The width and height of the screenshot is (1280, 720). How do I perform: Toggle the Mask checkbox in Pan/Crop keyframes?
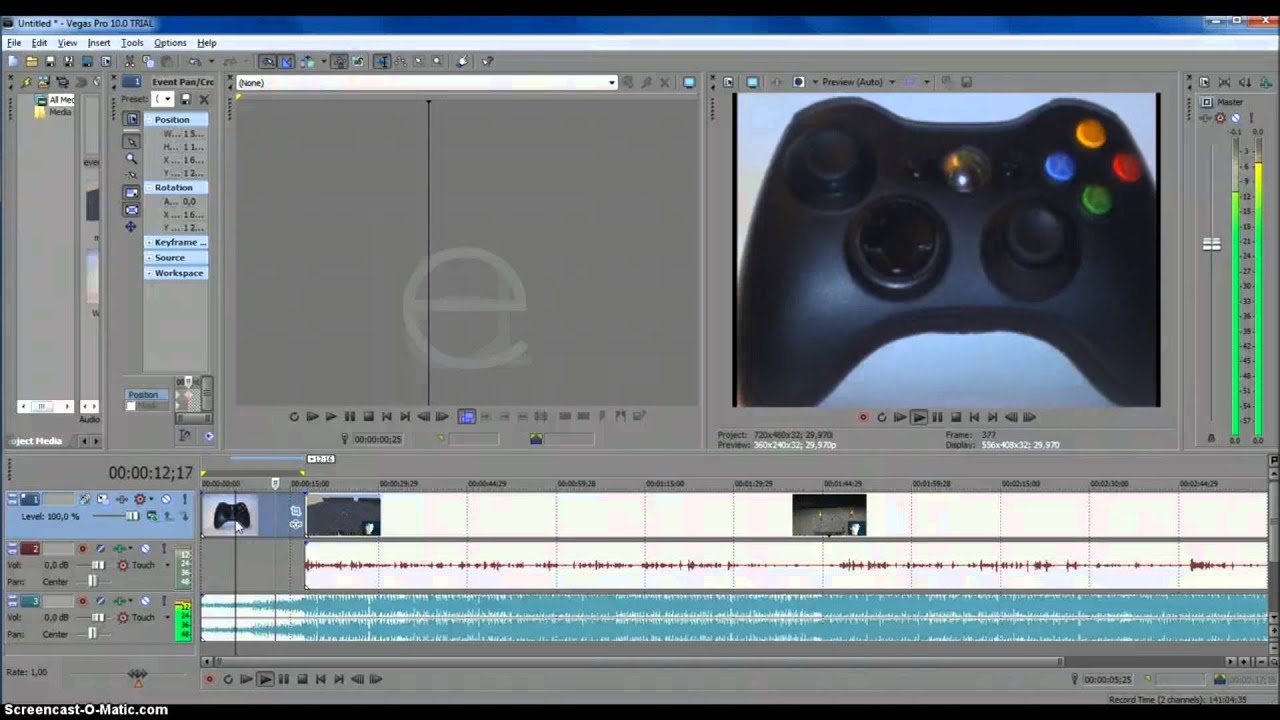point(130,406)
